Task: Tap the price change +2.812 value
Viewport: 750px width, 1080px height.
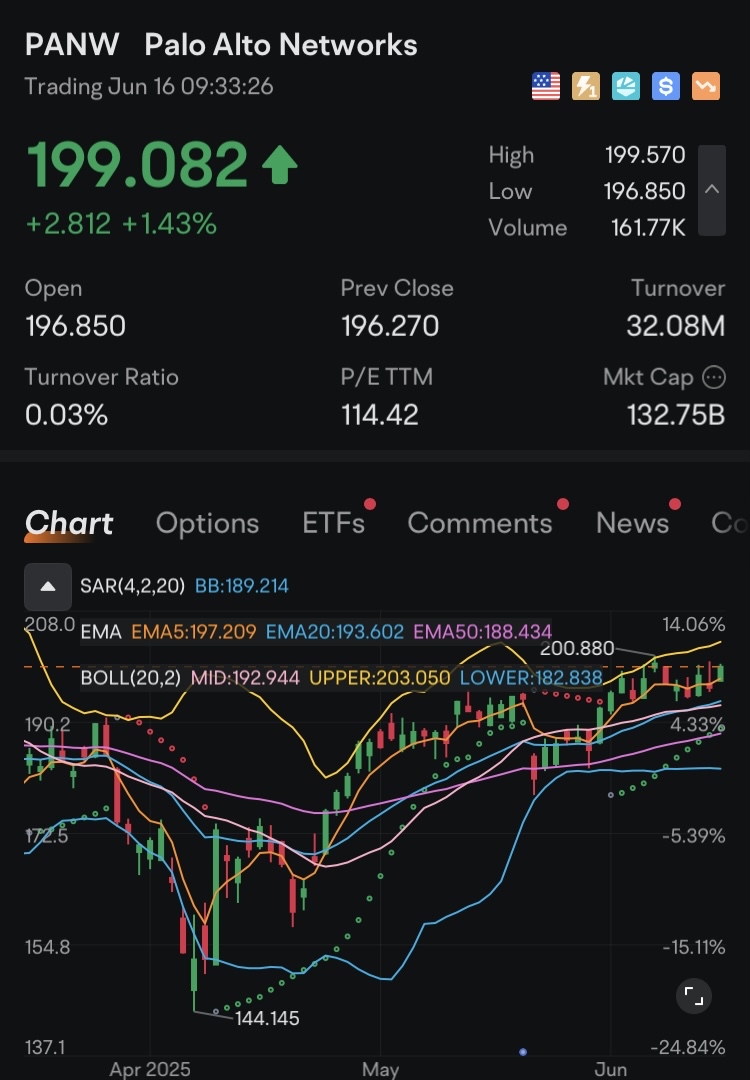Action: (68, 224)
